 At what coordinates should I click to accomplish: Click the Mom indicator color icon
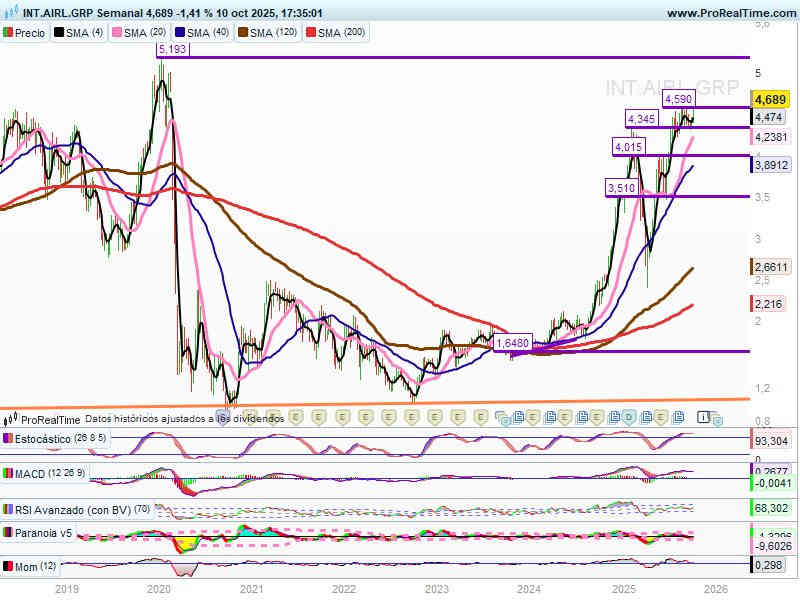(9, 567)
